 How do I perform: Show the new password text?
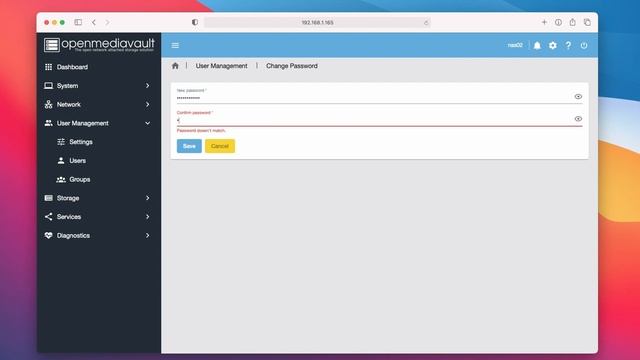[x=578, y=97]
